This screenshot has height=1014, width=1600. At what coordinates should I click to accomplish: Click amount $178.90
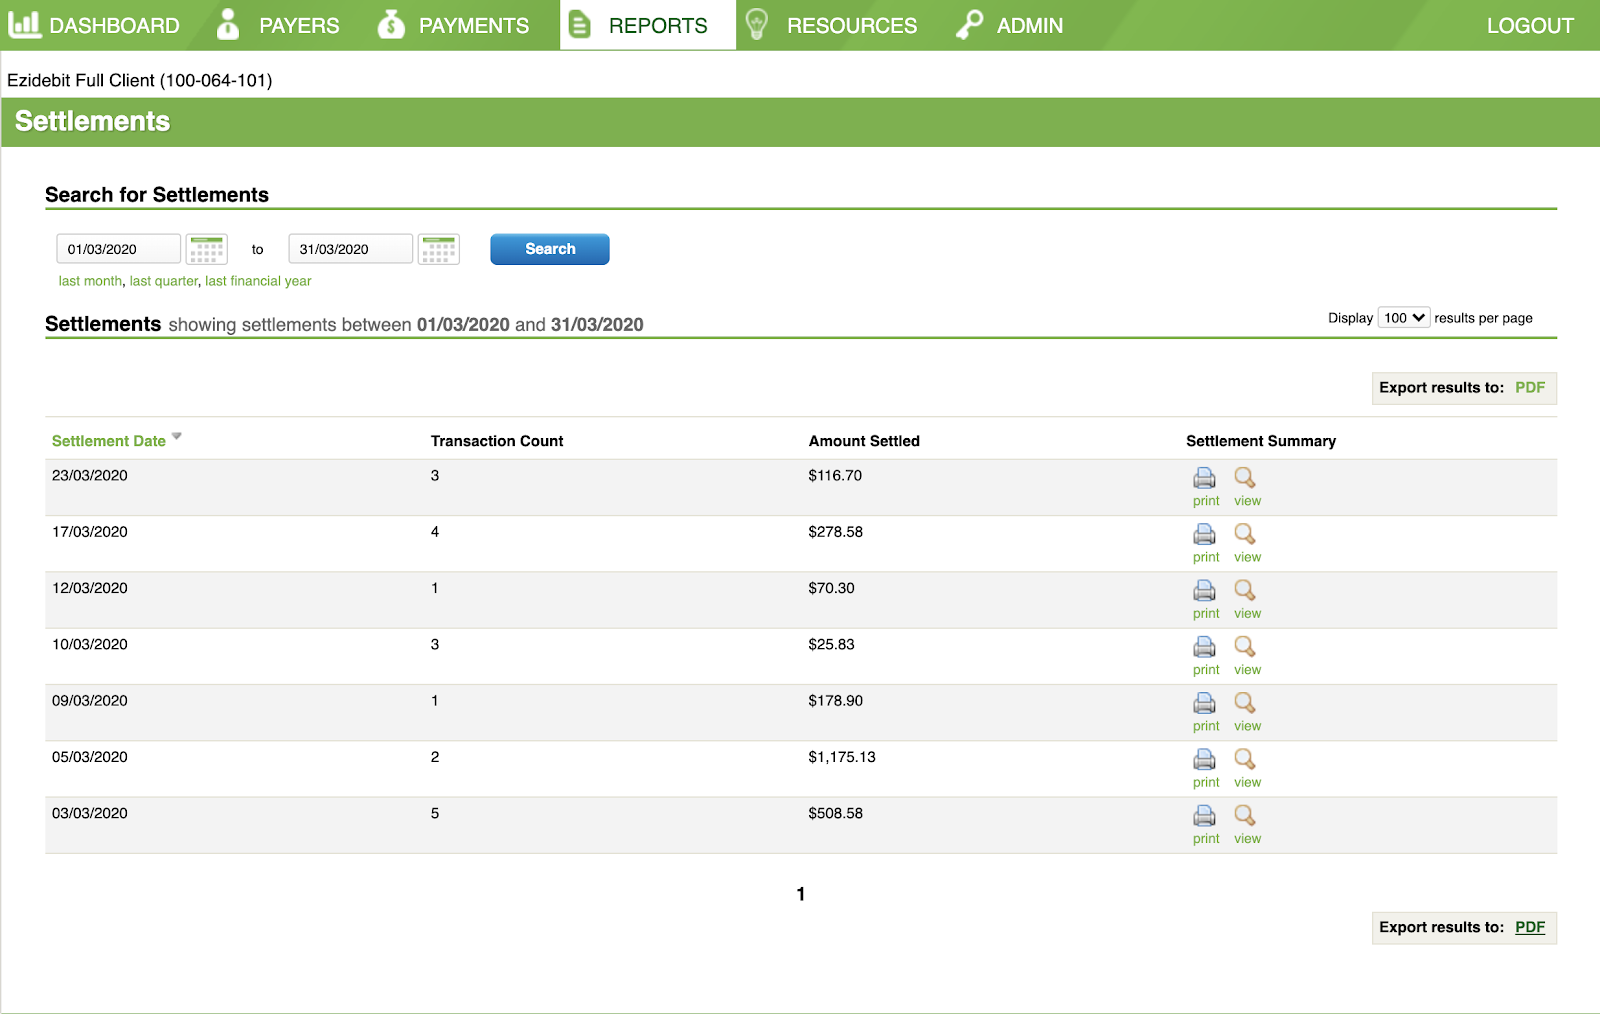(x=836, y=701)
